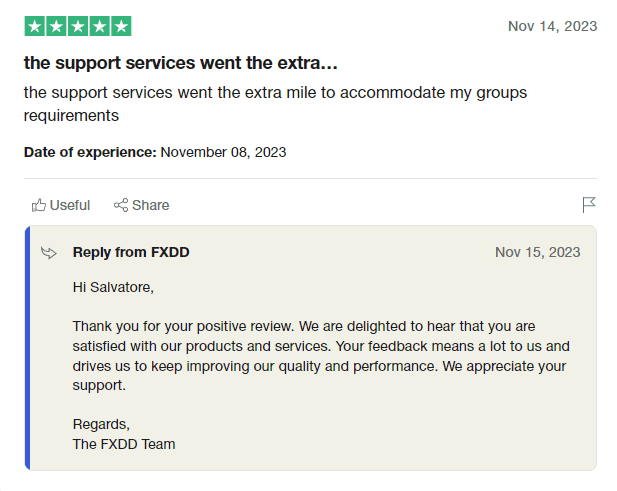Viewport: 617px width, 491px height.
Task: Click the fourth green rating star
Action: [99, 26]
